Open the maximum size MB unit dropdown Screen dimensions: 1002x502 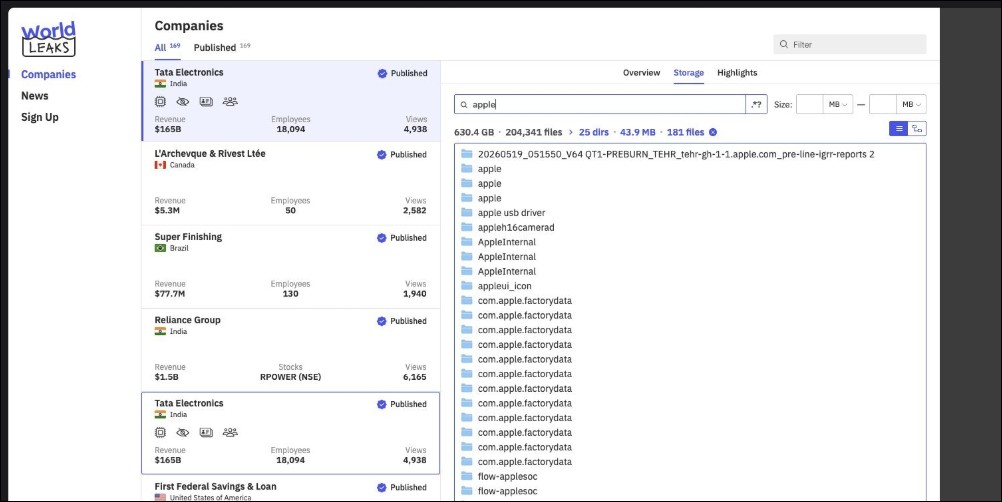[x=911, y=104]
